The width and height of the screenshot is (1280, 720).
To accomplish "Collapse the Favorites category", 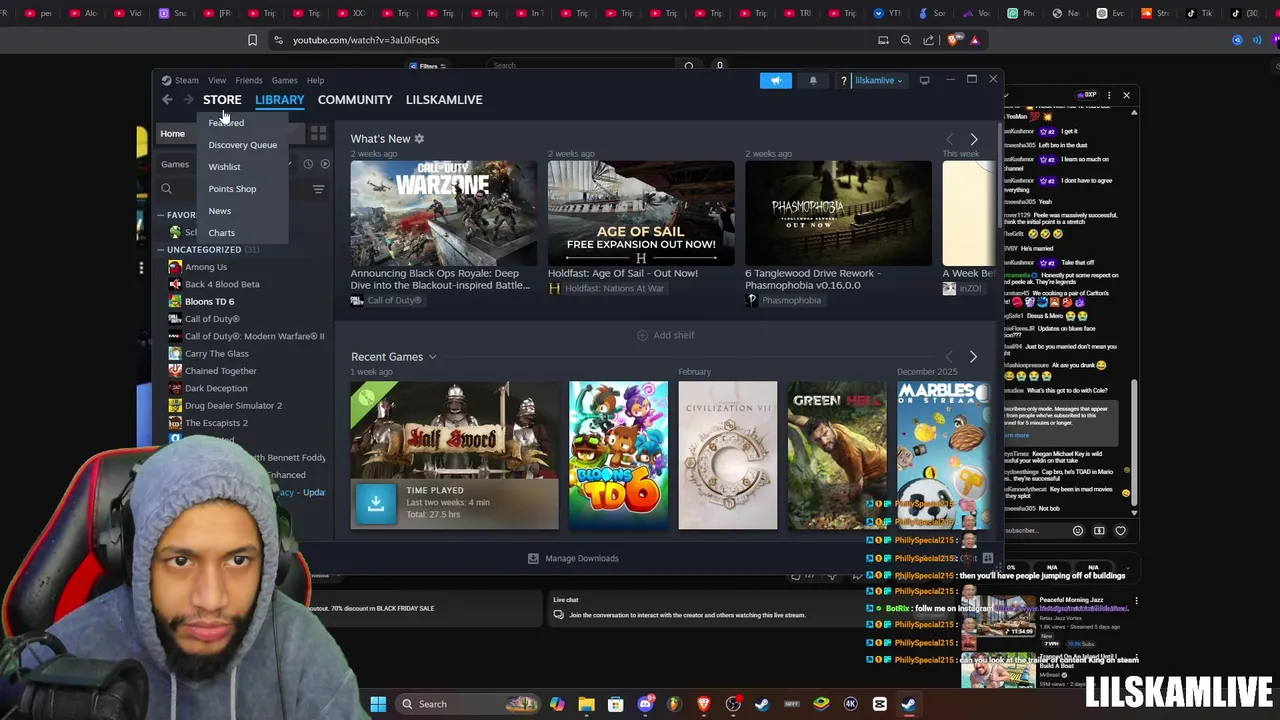I will pyautogui.click(x=160, y=215).
